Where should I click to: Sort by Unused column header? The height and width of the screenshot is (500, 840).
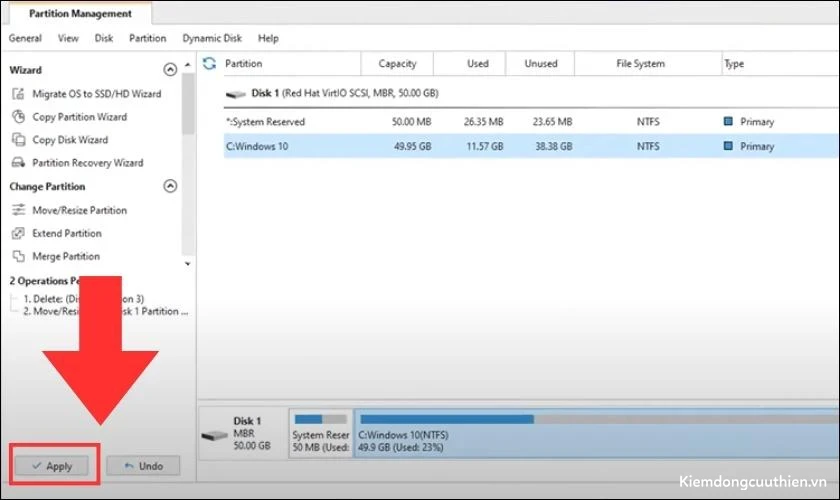tap(541, 63)
